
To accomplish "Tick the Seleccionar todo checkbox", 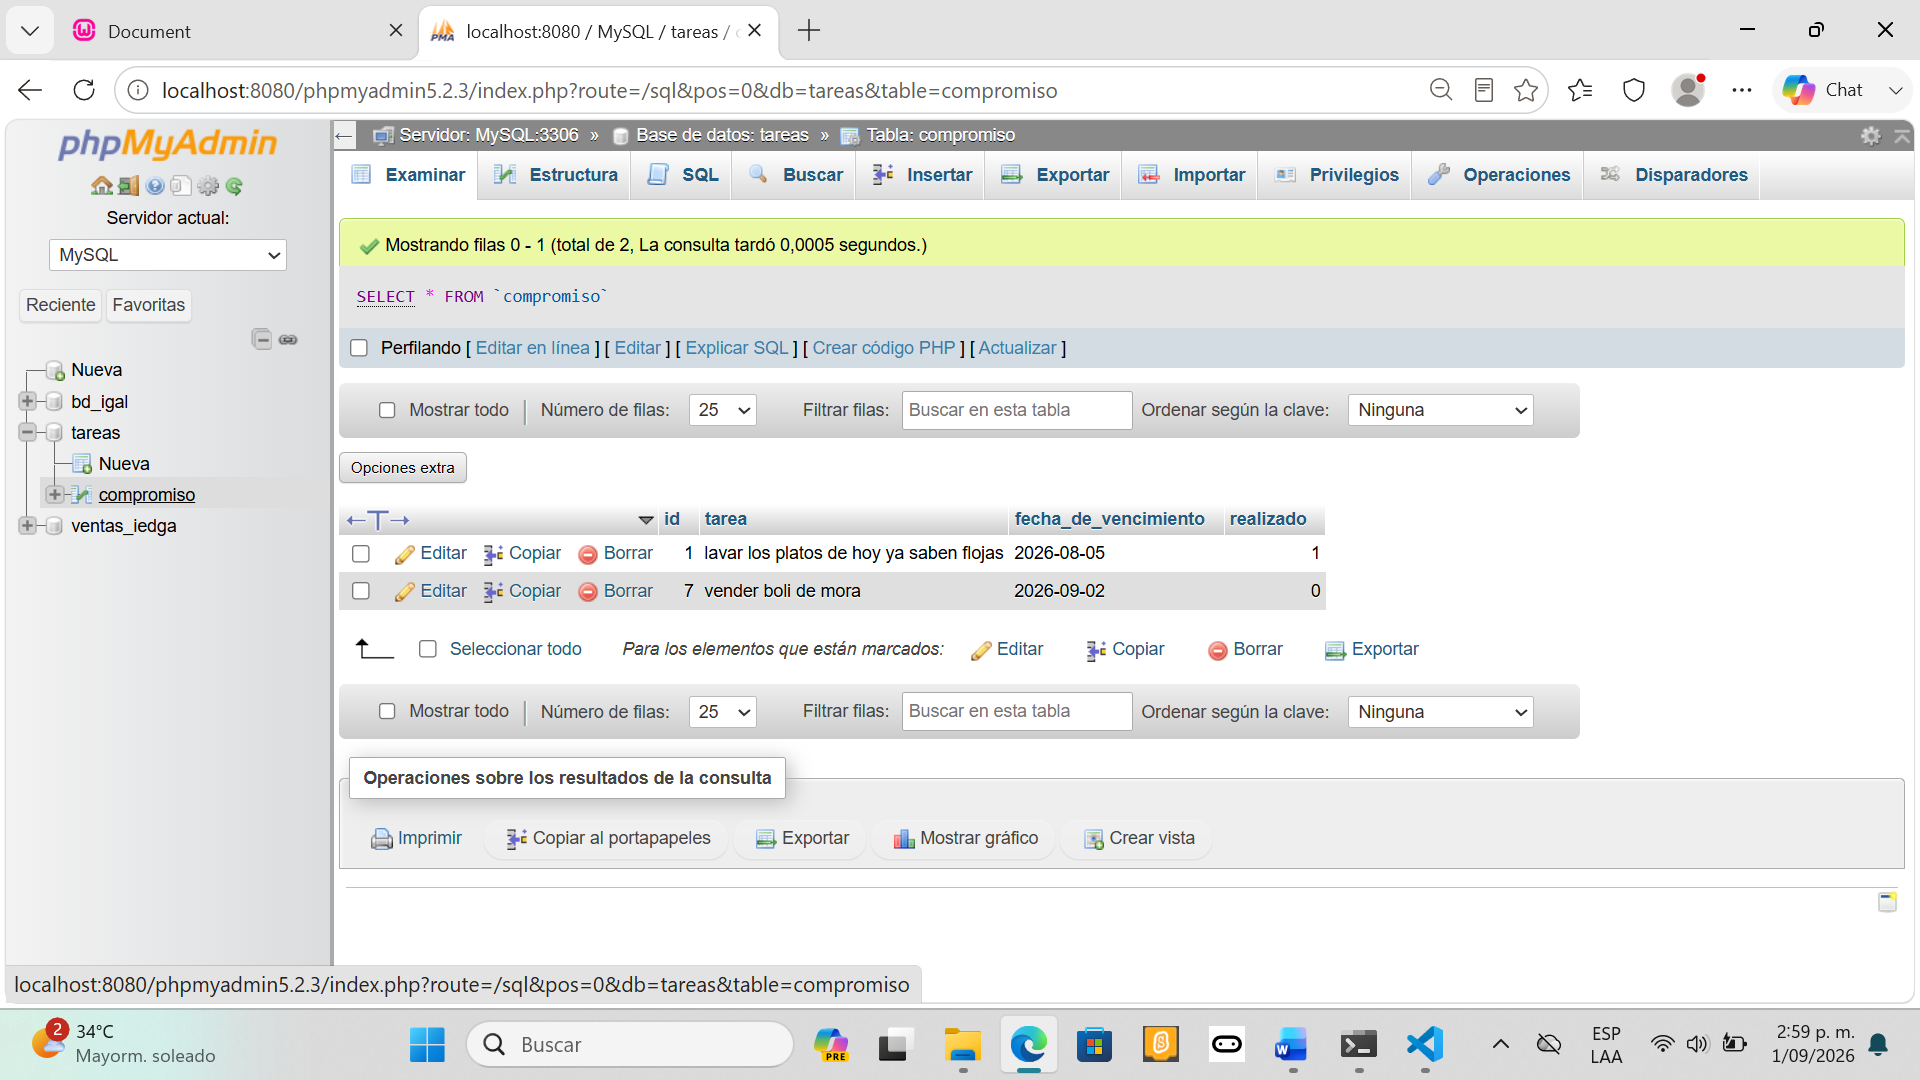I will click(x=428, y=649).
